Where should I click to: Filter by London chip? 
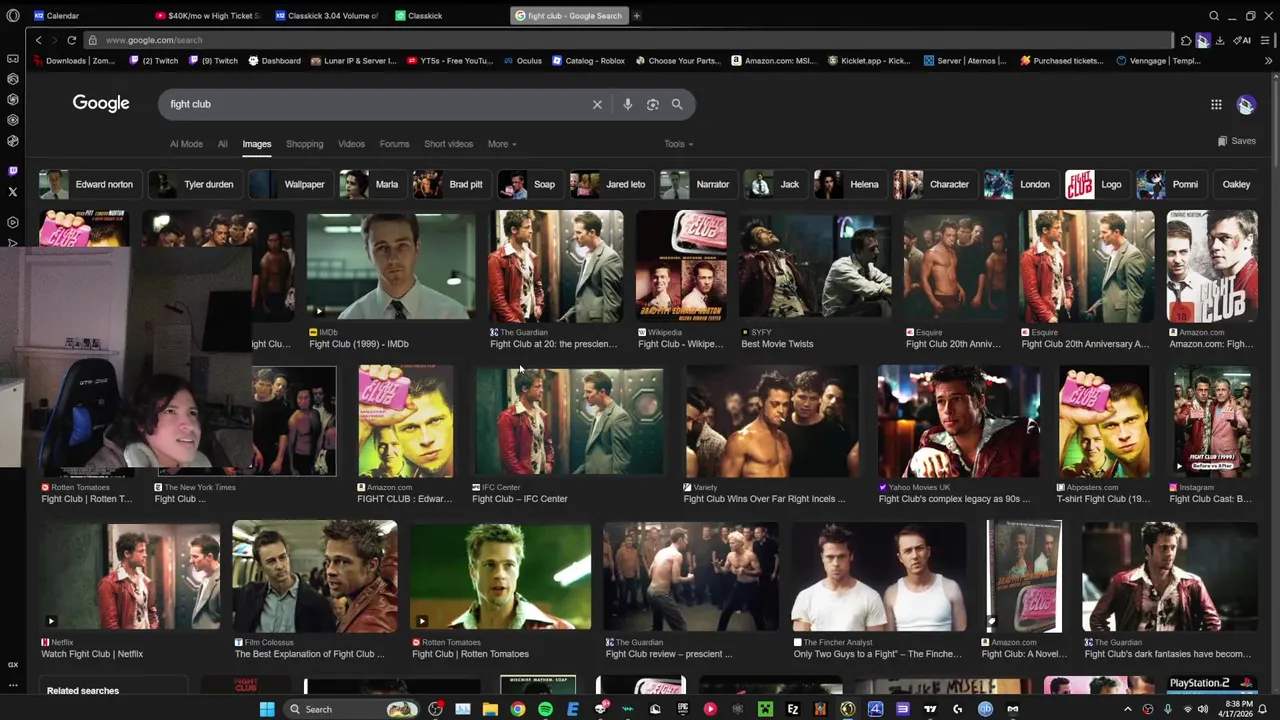point(1019,184)
